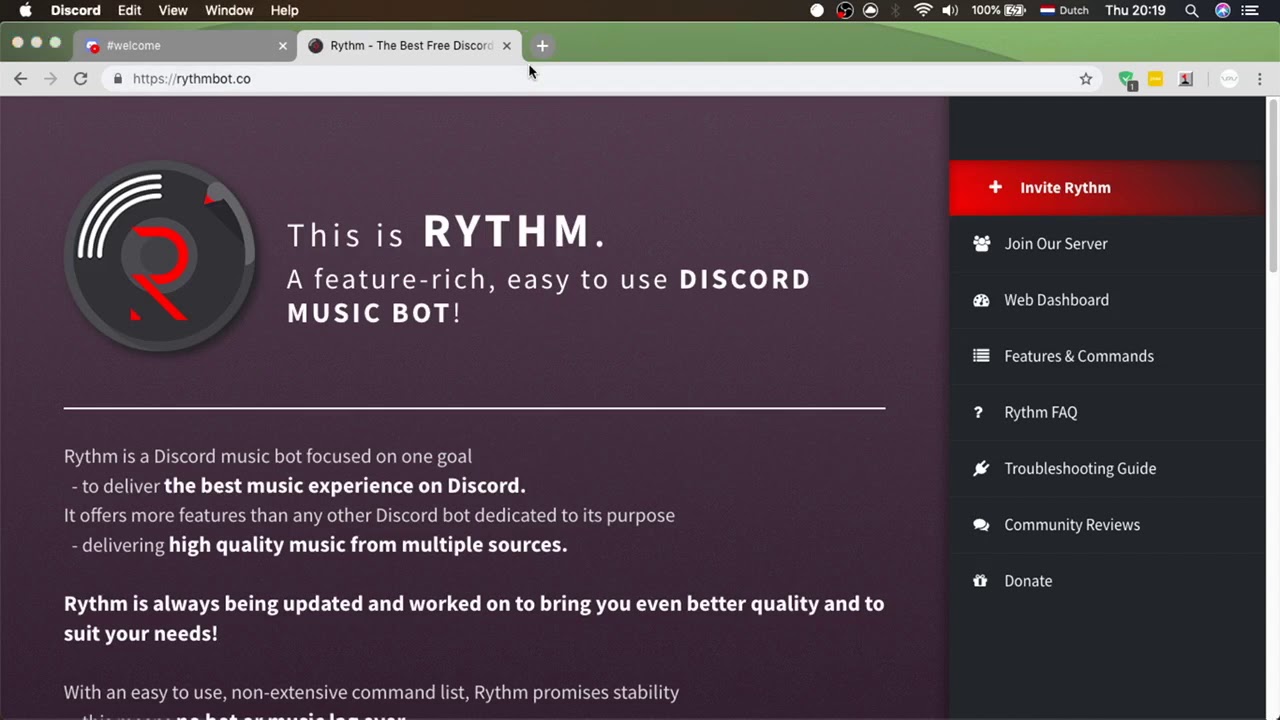Open the browser profile avatar
The image size is (1280, 720).
1230,79
